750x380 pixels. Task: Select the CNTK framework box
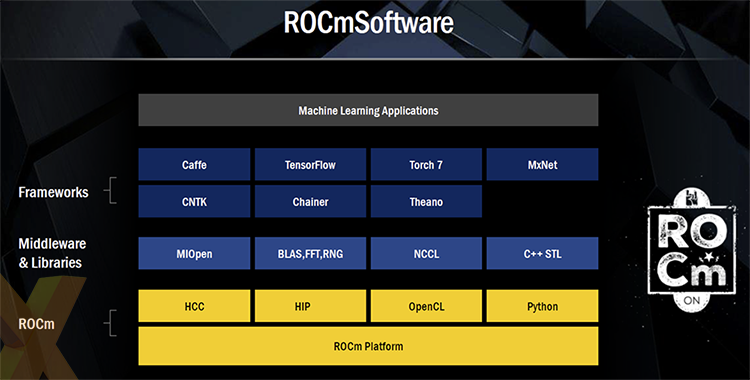point(194,201)
